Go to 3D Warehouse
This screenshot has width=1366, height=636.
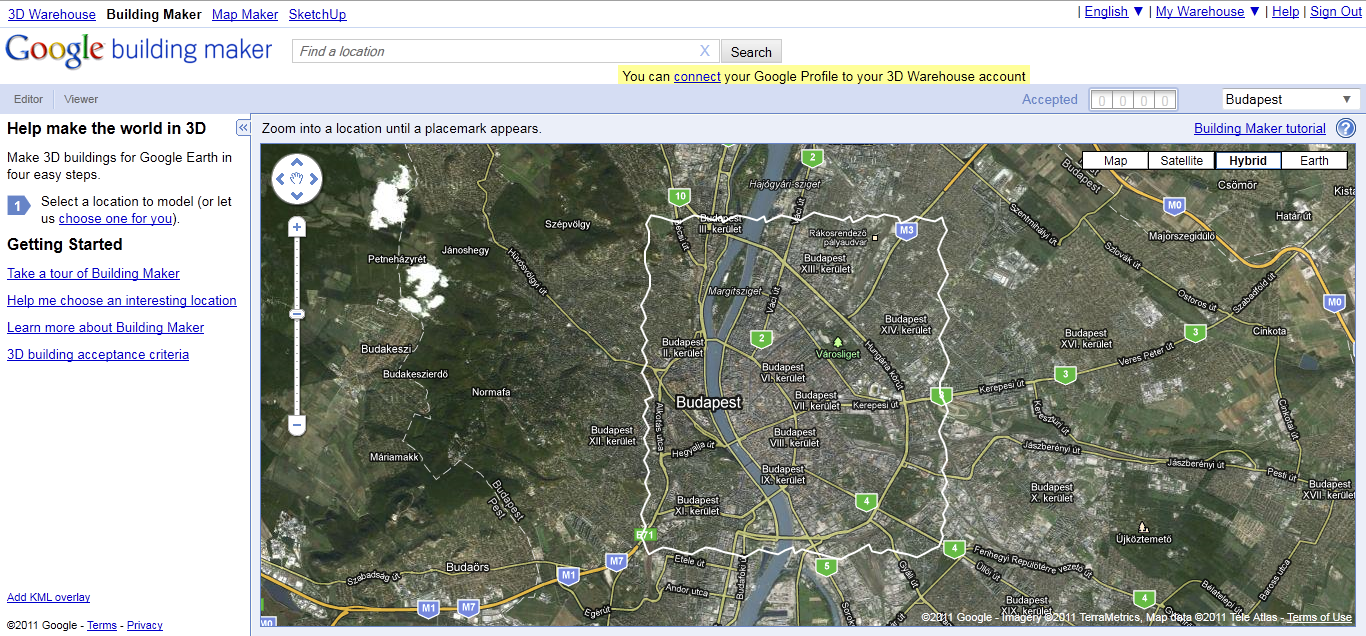tap(52, 14)
